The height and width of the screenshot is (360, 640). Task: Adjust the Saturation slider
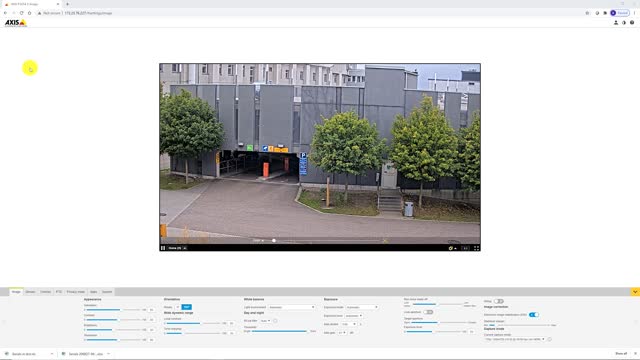[113, 310]
